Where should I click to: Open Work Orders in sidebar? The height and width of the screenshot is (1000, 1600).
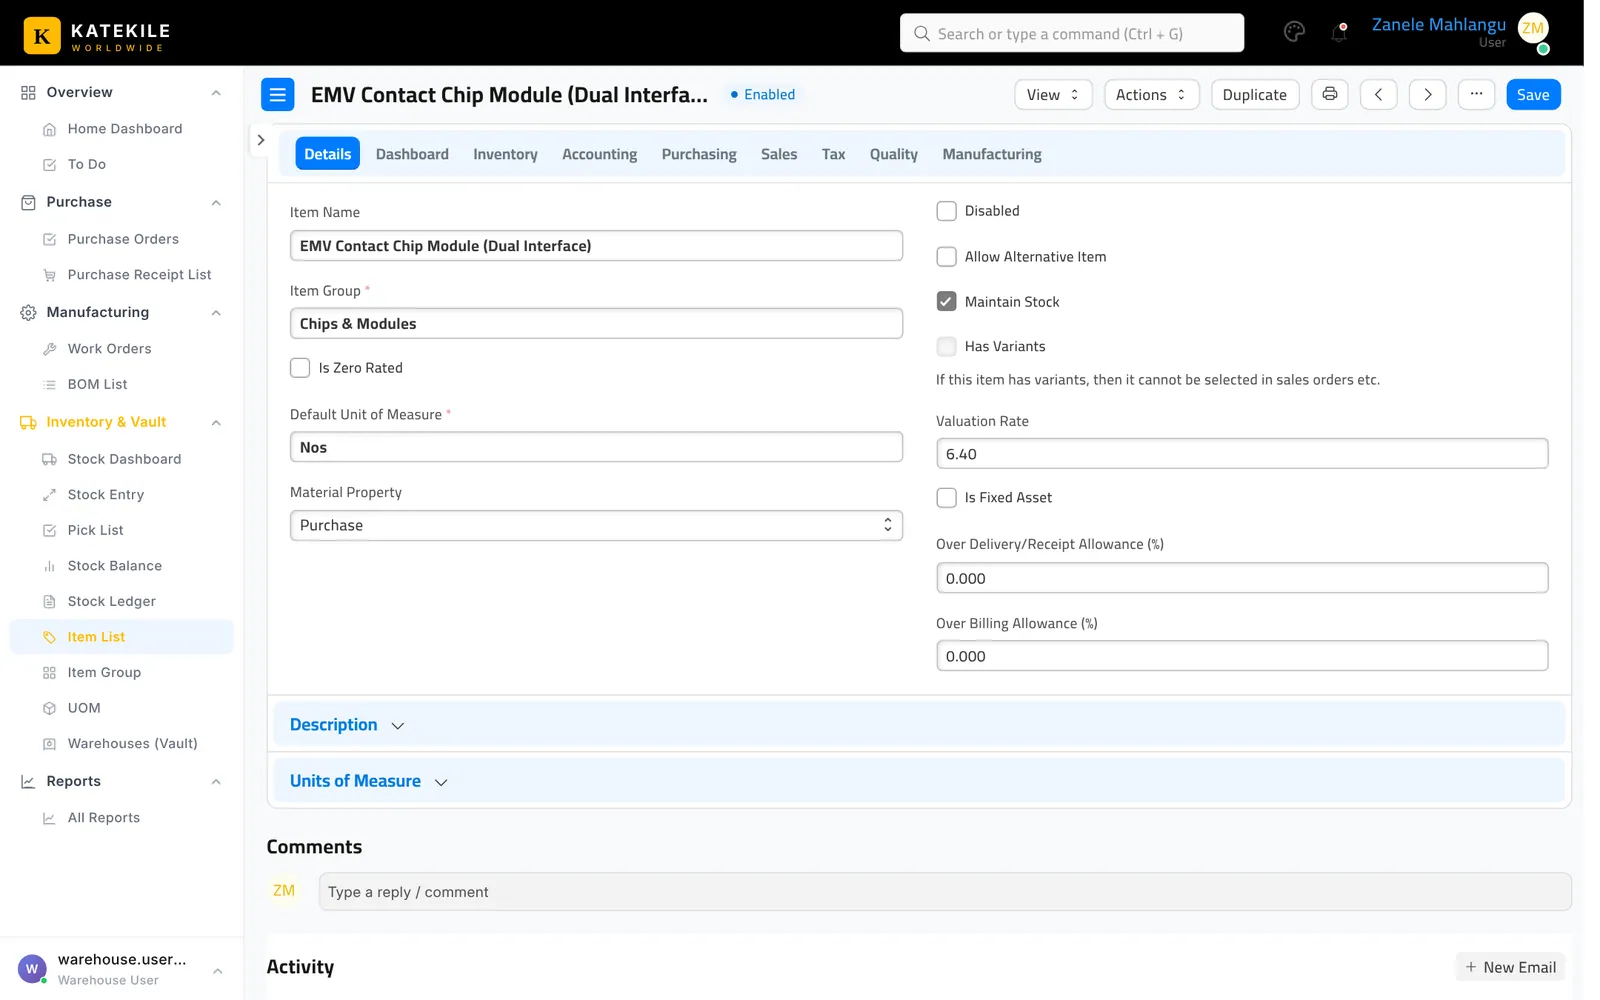point(110,349)
